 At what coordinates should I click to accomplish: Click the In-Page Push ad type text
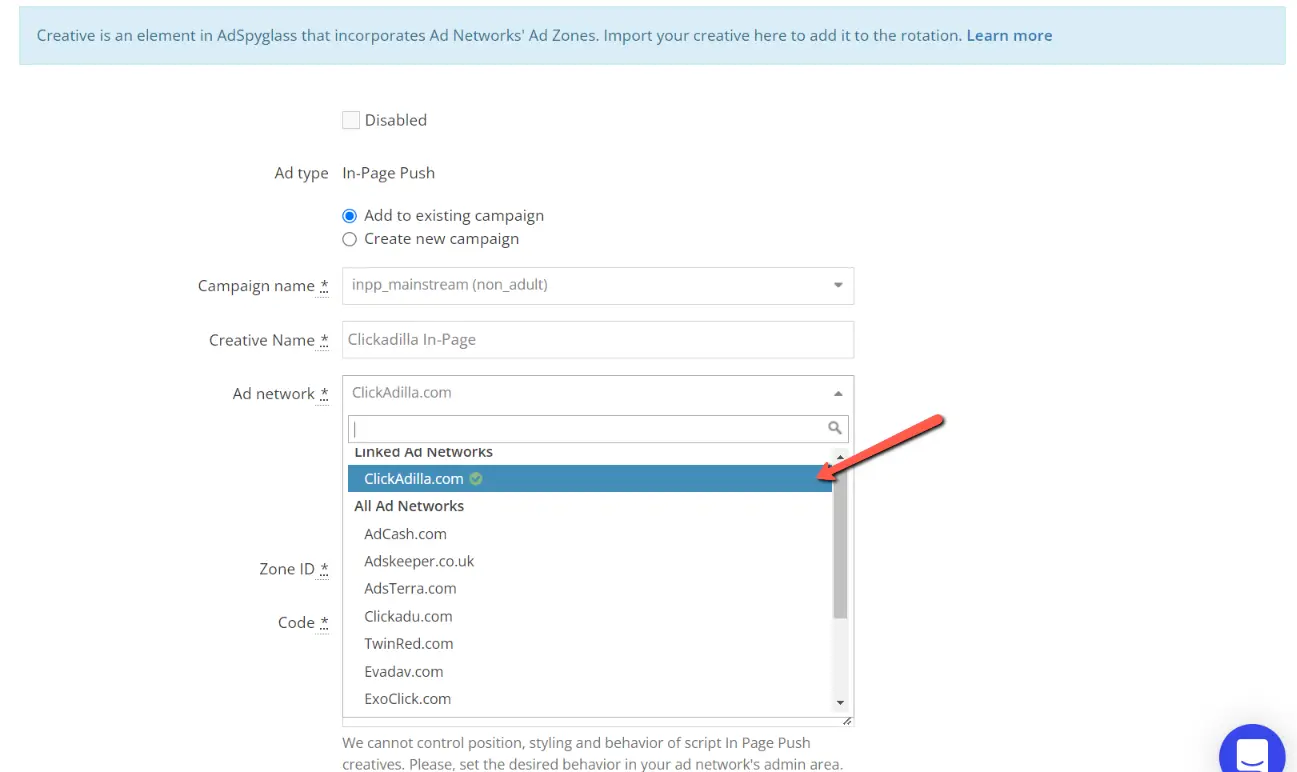[x=388, y=173]
